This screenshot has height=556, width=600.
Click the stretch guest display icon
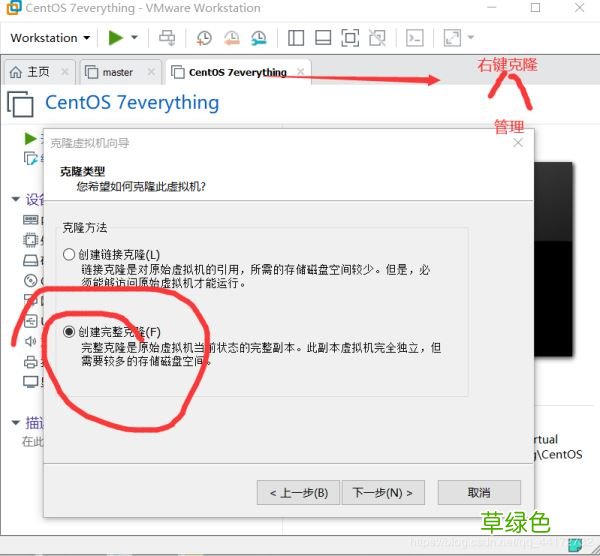click(452, 38)
